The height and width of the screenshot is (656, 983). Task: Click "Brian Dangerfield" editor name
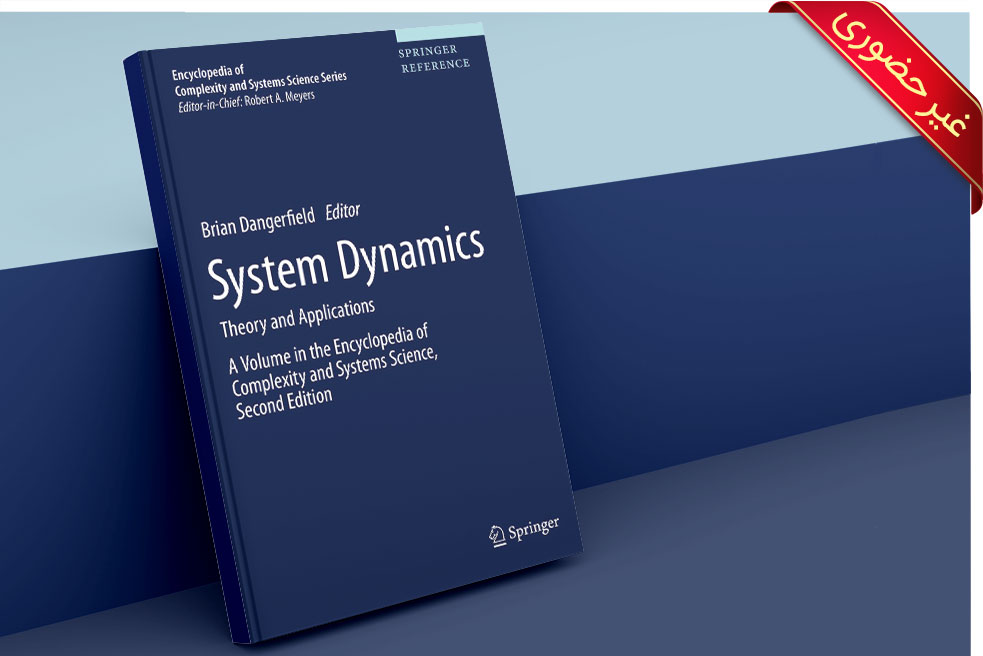pos(258,223)
